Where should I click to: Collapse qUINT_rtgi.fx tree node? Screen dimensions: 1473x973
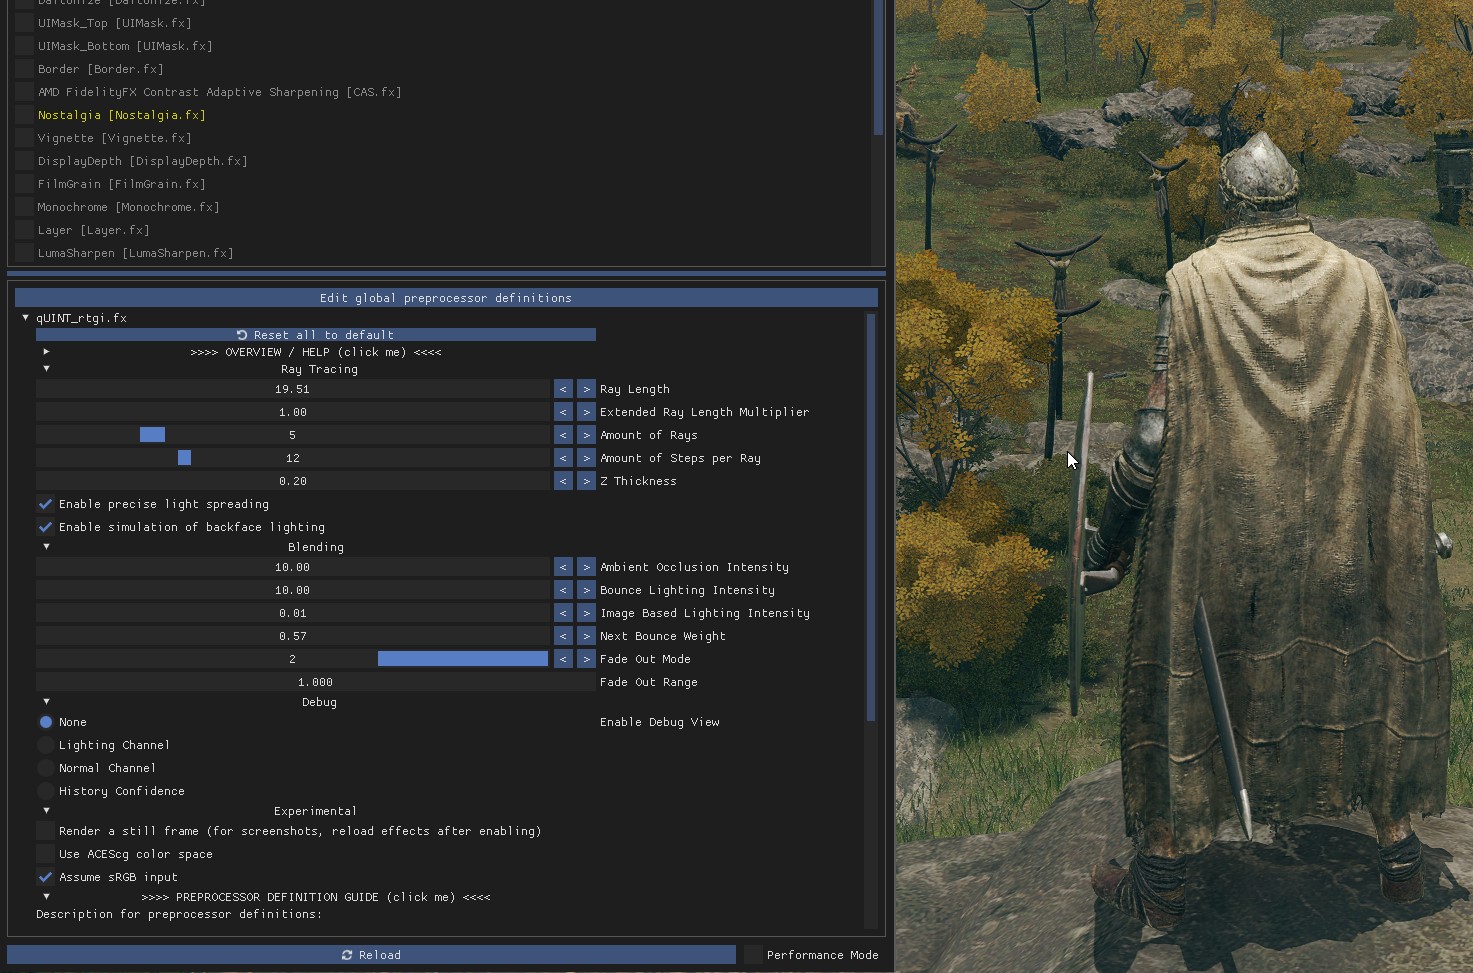click(26, 318)
